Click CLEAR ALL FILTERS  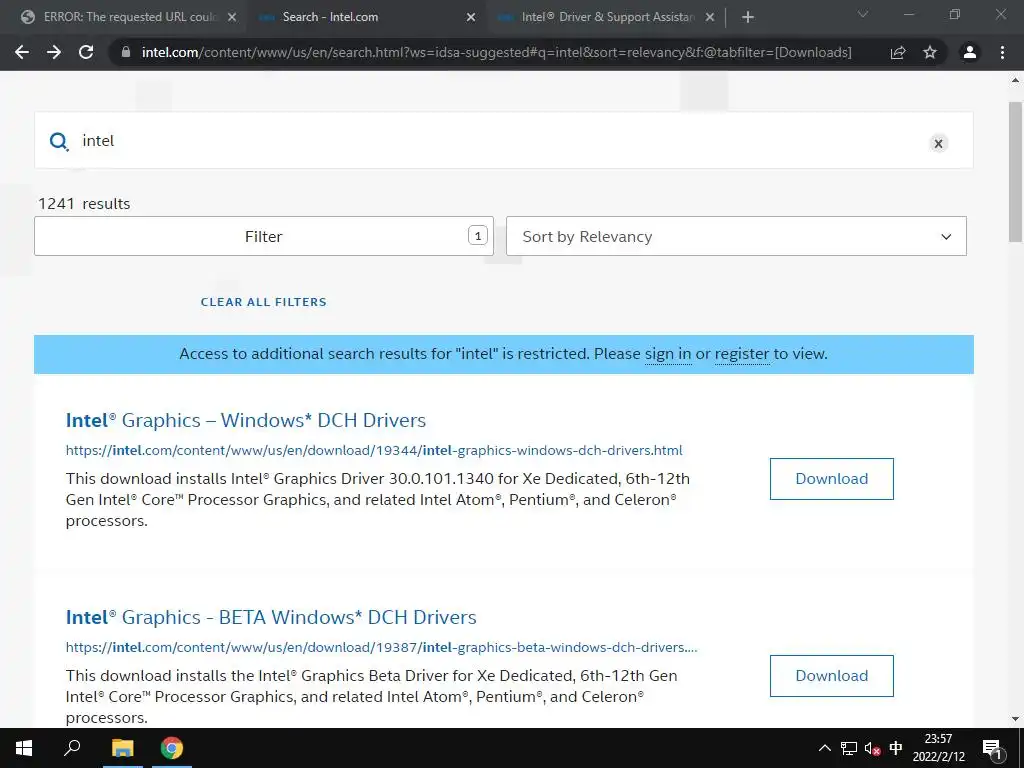pos(264,302)
